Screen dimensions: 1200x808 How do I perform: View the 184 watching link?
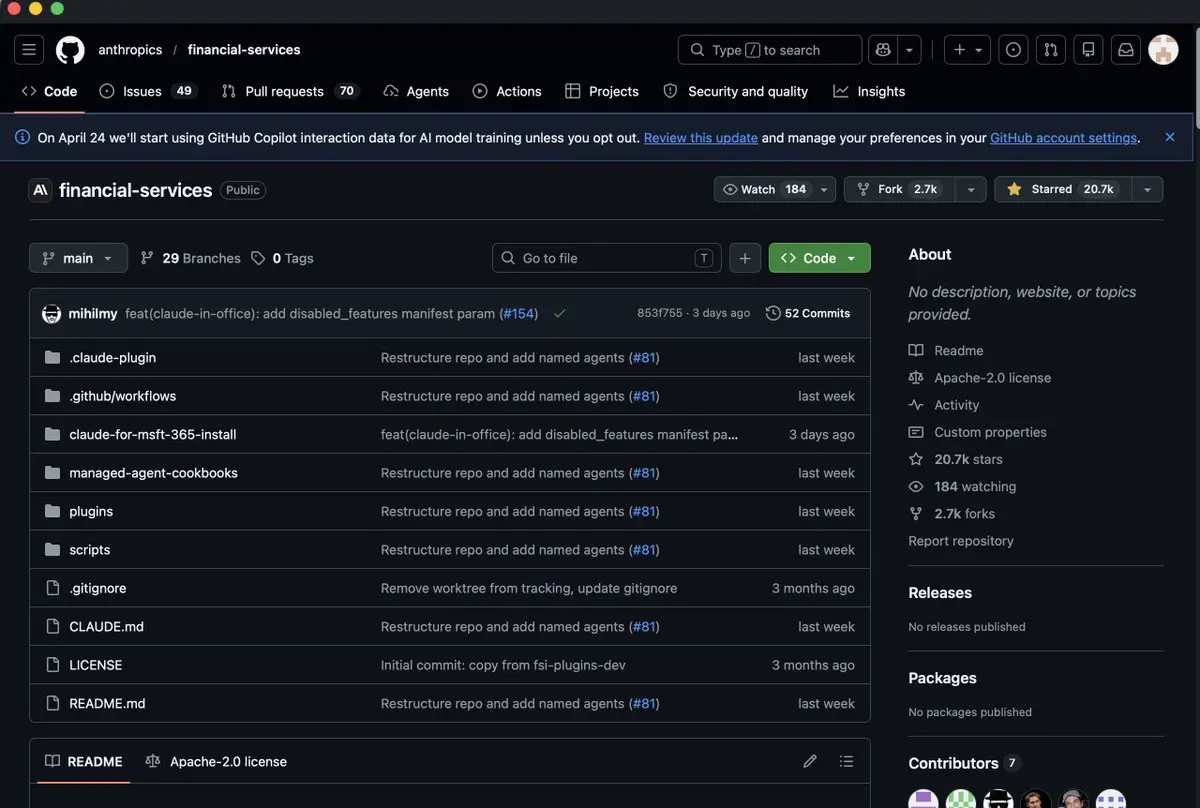click(962, 486)
